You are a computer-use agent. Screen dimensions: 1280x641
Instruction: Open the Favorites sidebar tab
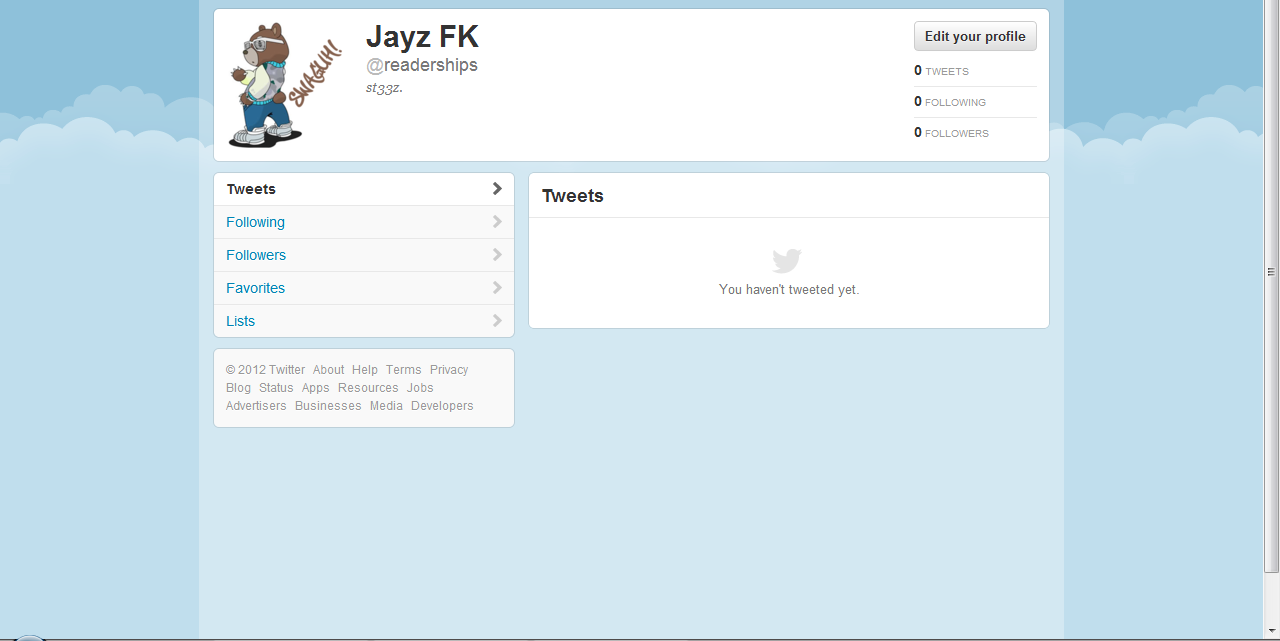(364, 288)
